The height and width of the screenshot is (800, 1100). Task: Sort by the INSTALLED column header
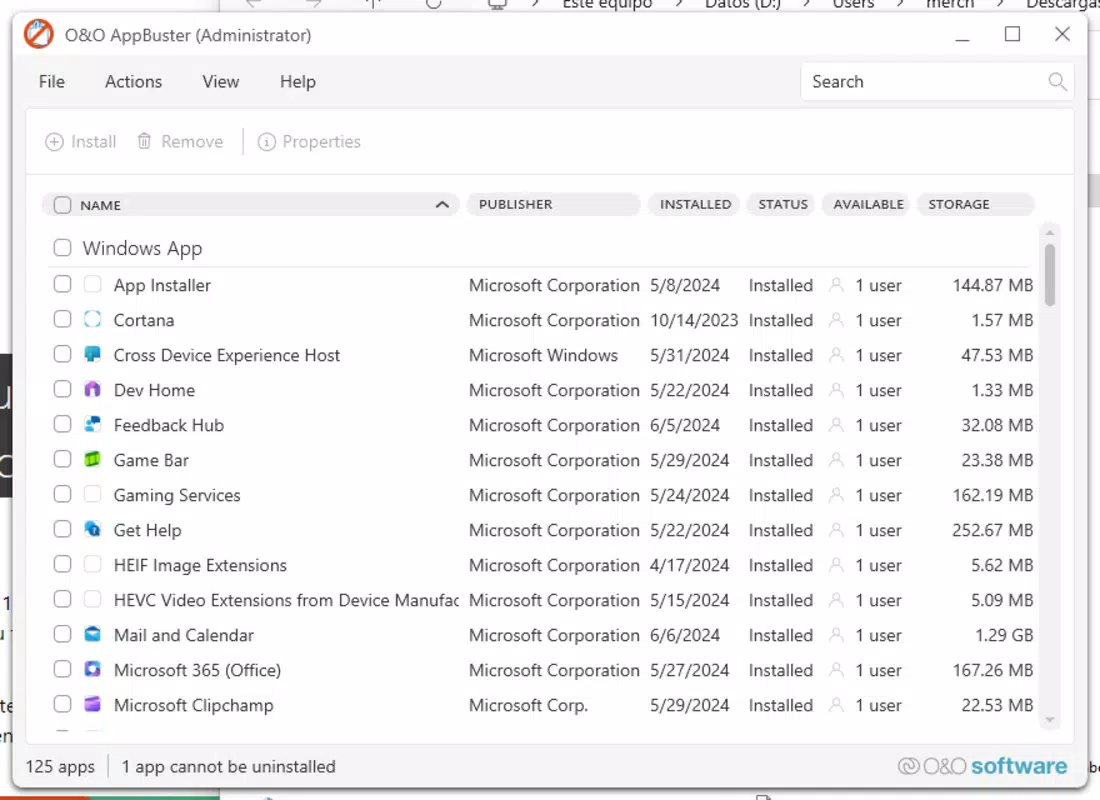(x=695, y=204)
